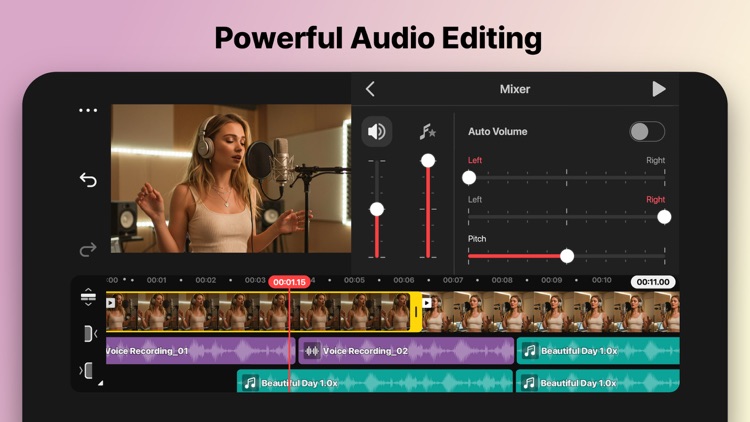This screenshot has height=422, width=750.
Task: Click the left channel pan slider knob
Action: tap(469, 178)
